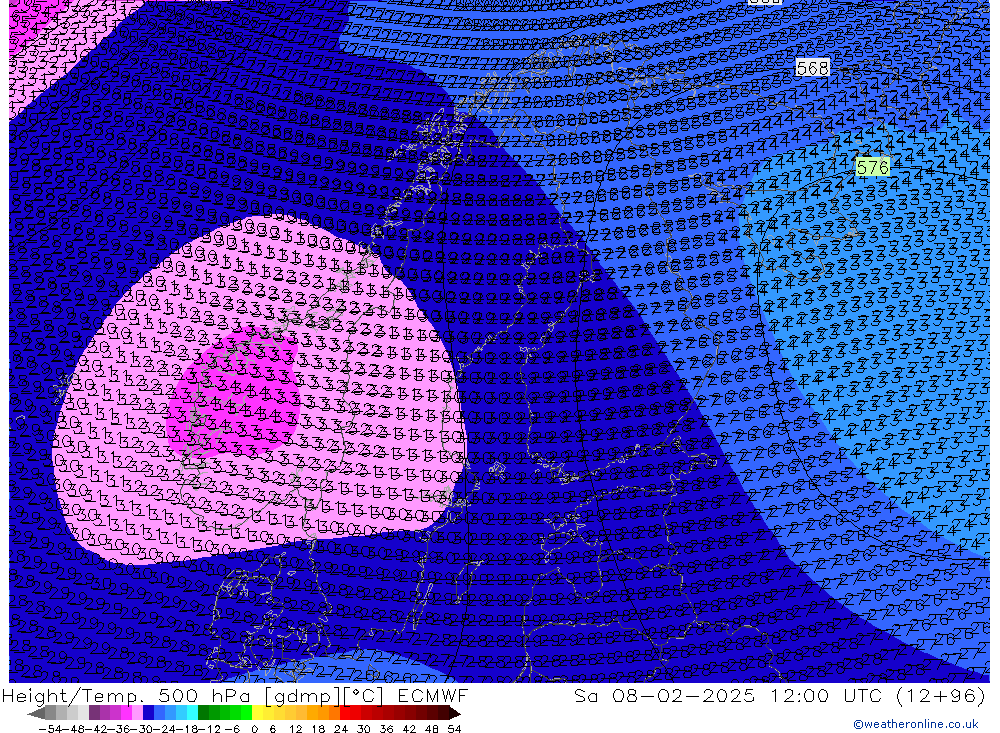This screenshot has height=733, width=1000.
Task: Click the grey left arrow end of color scale
Action: (x=36, y=713)
